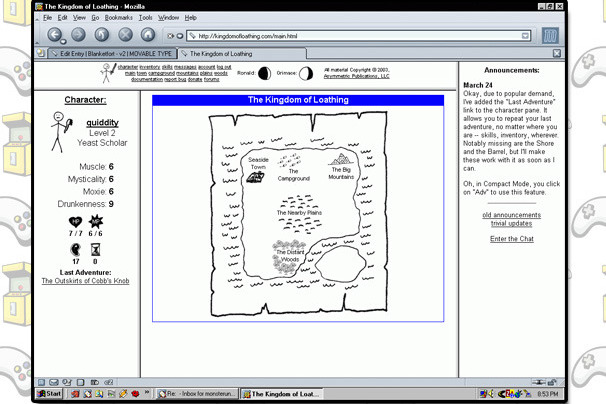Open the 'trivial updates' link
The height and width of the screenshot is (404, 606).
click(x=511, y=223)
